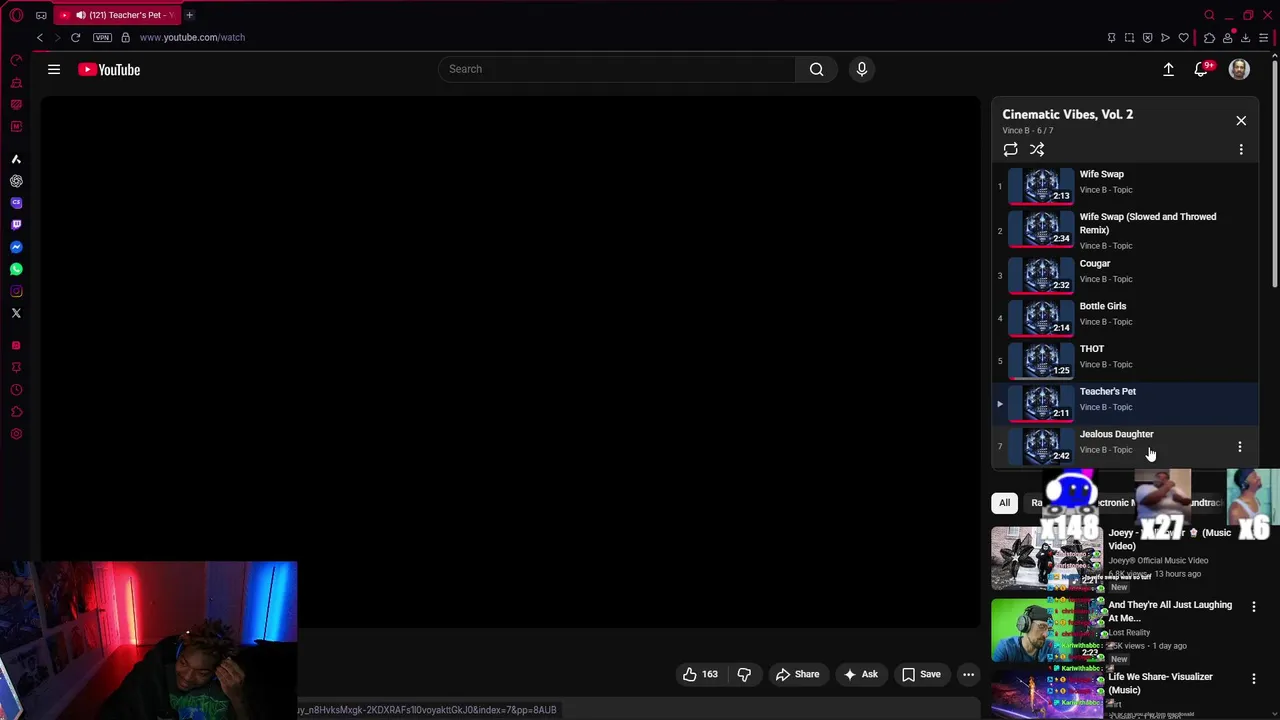Screen dimensions: 1280x720
Task: Open Instagram from the Opera sidebar
Action: pos(16,291)
